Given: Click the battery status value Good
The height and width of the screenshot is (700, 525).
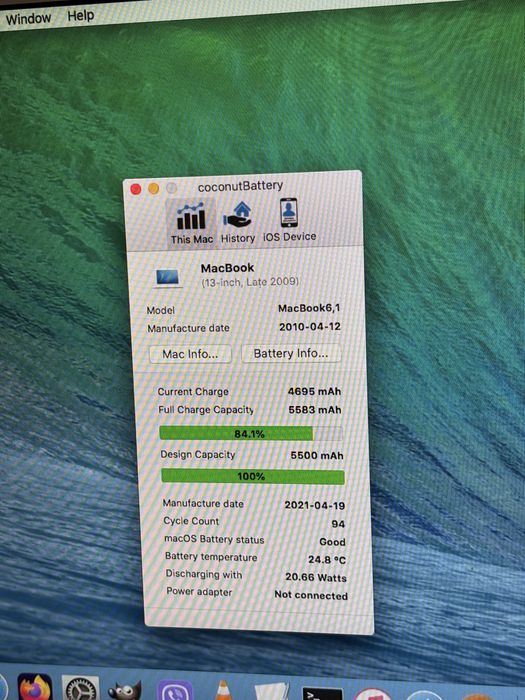Looking at the screenshot, I should [333, 542].
